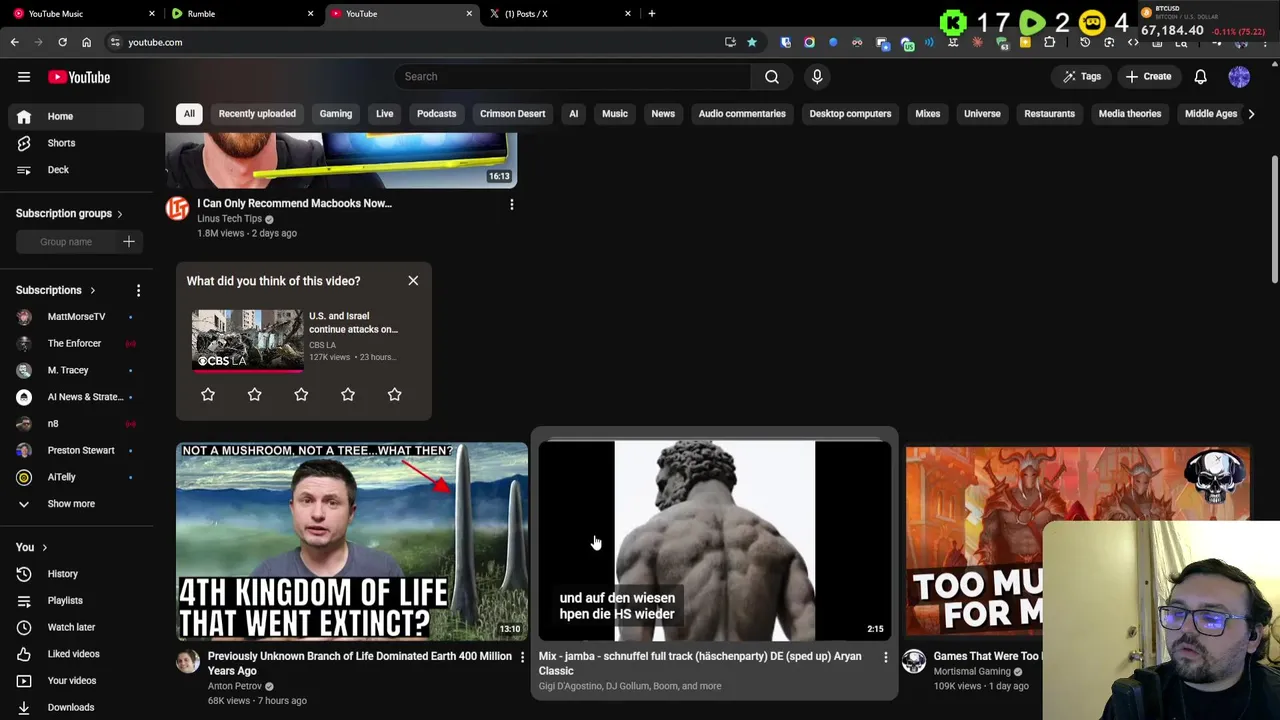Open Shorts from the sidebar
Screen dimensions: 1280x720
pyautogui.click(x=61, y=143)
